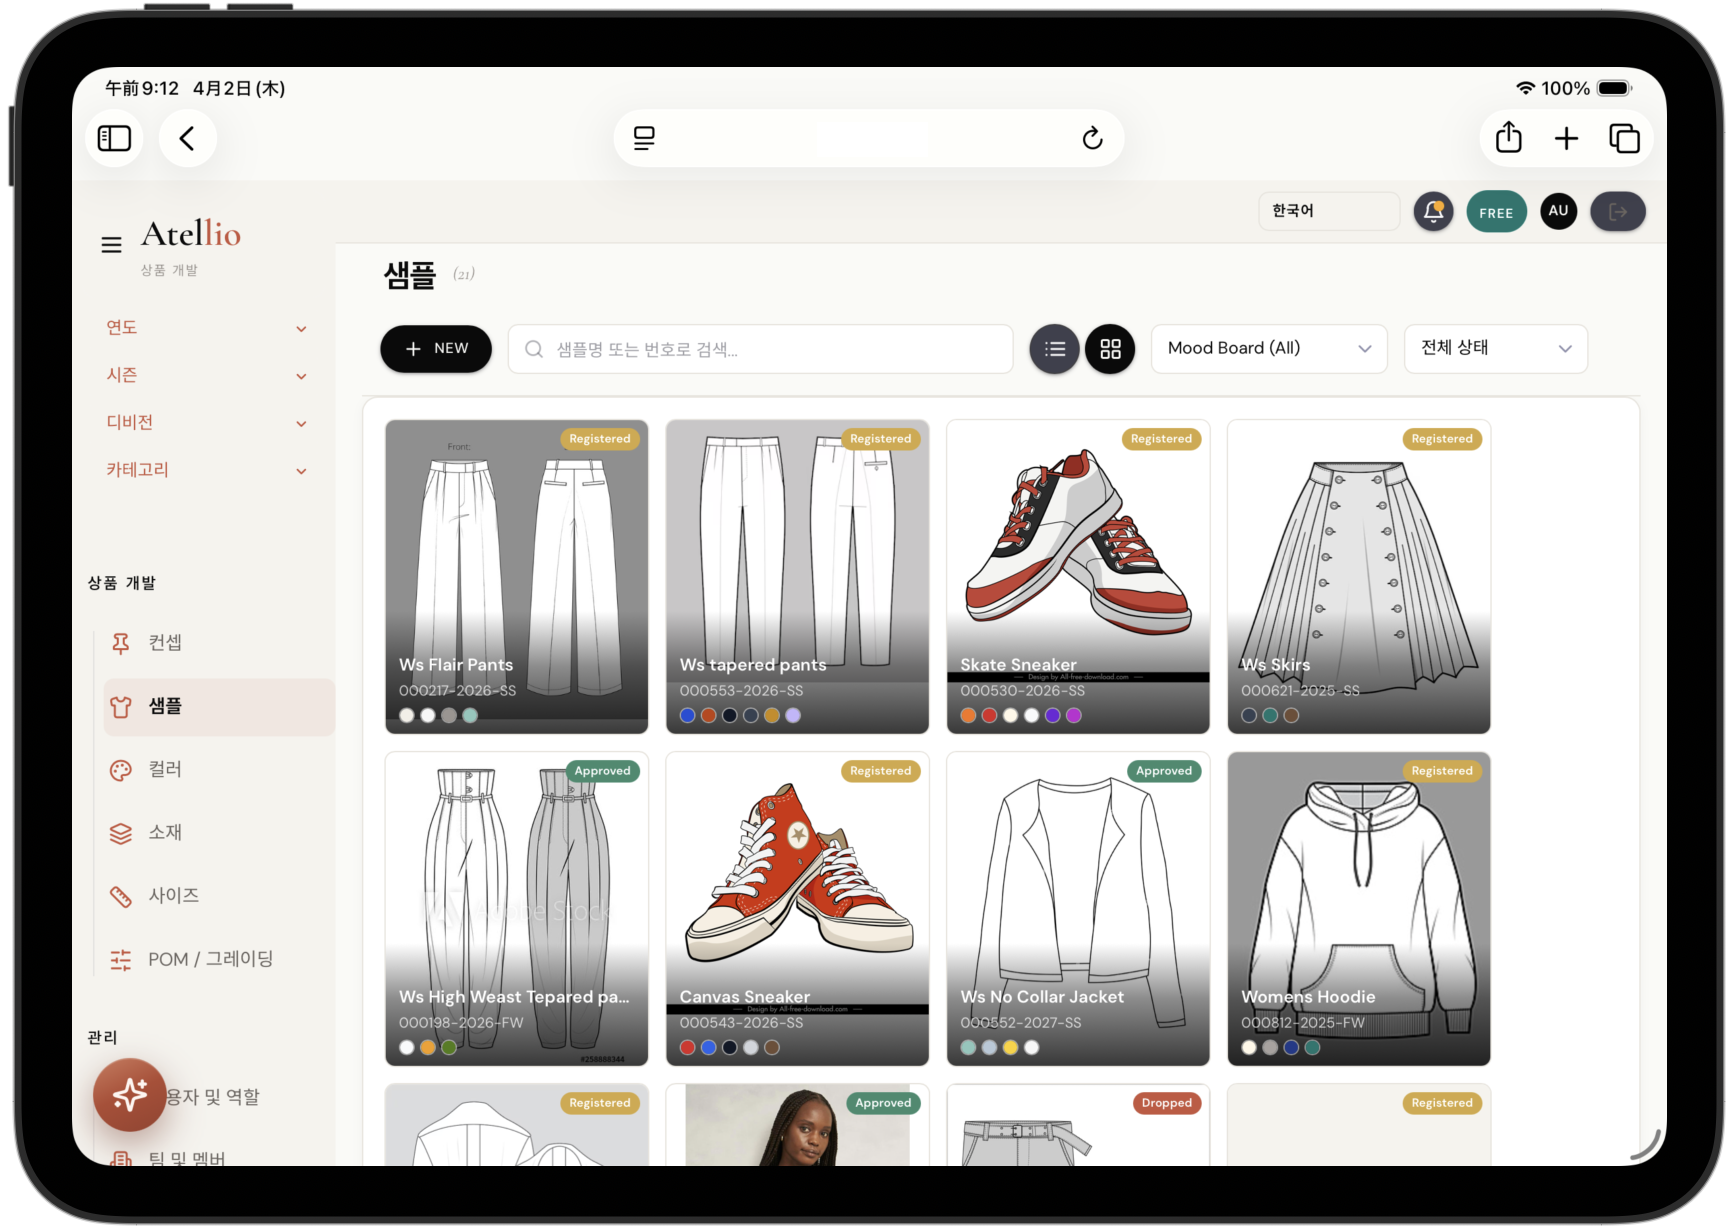The image size is (1729, 1229).
Task: Open the 전체 상태 status dropdown
Action: click(1495, 348)
